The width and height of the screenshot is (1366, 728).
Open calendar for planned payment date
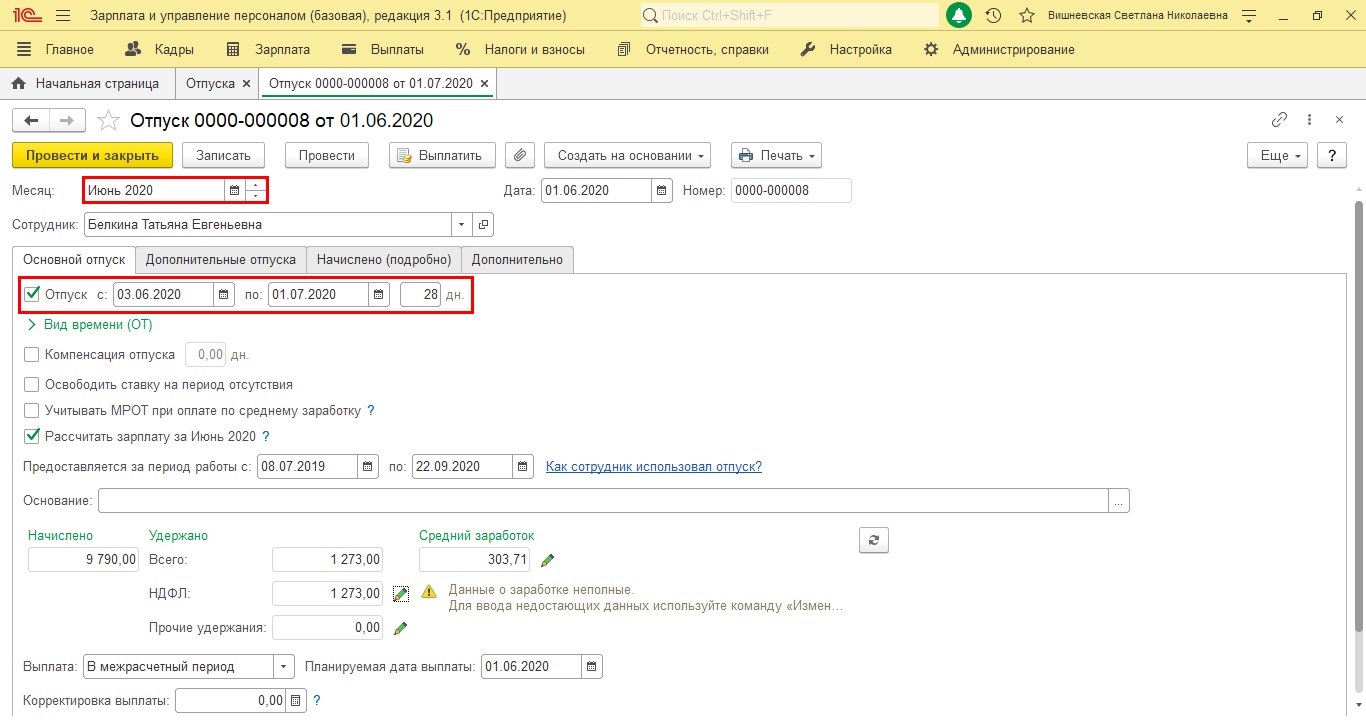[x=592, y=666]
